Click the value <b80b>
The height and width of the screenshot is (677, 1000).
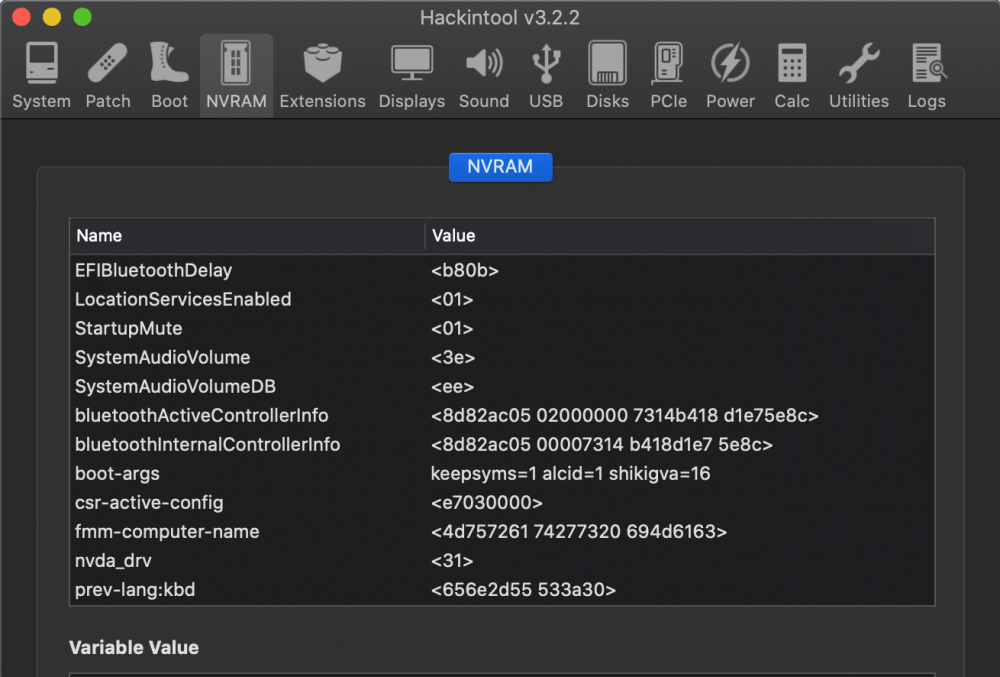tap(464, 270)
